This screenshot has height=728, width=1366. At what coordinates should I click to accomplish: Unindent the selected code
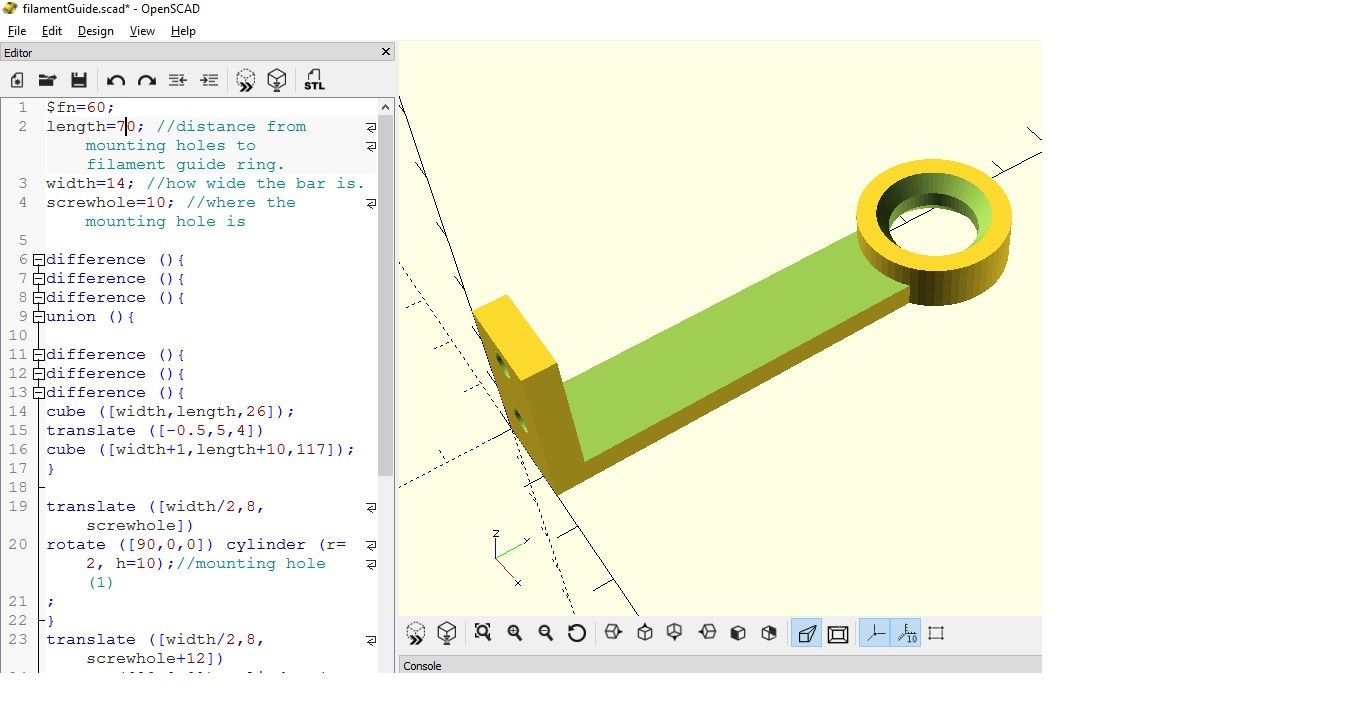click(178, 80)
